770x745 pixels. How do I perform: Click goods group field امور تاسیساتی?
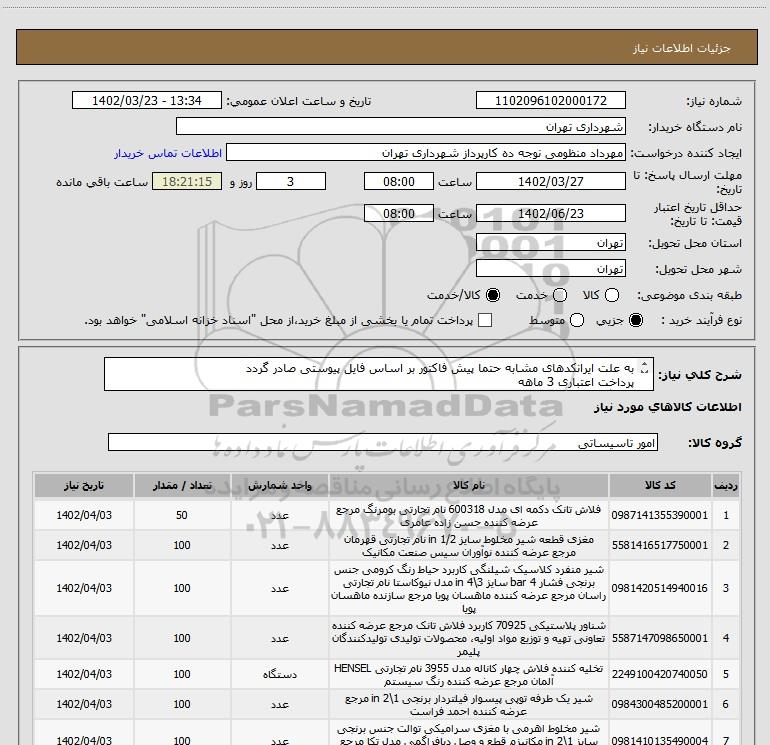click(383, 442)
